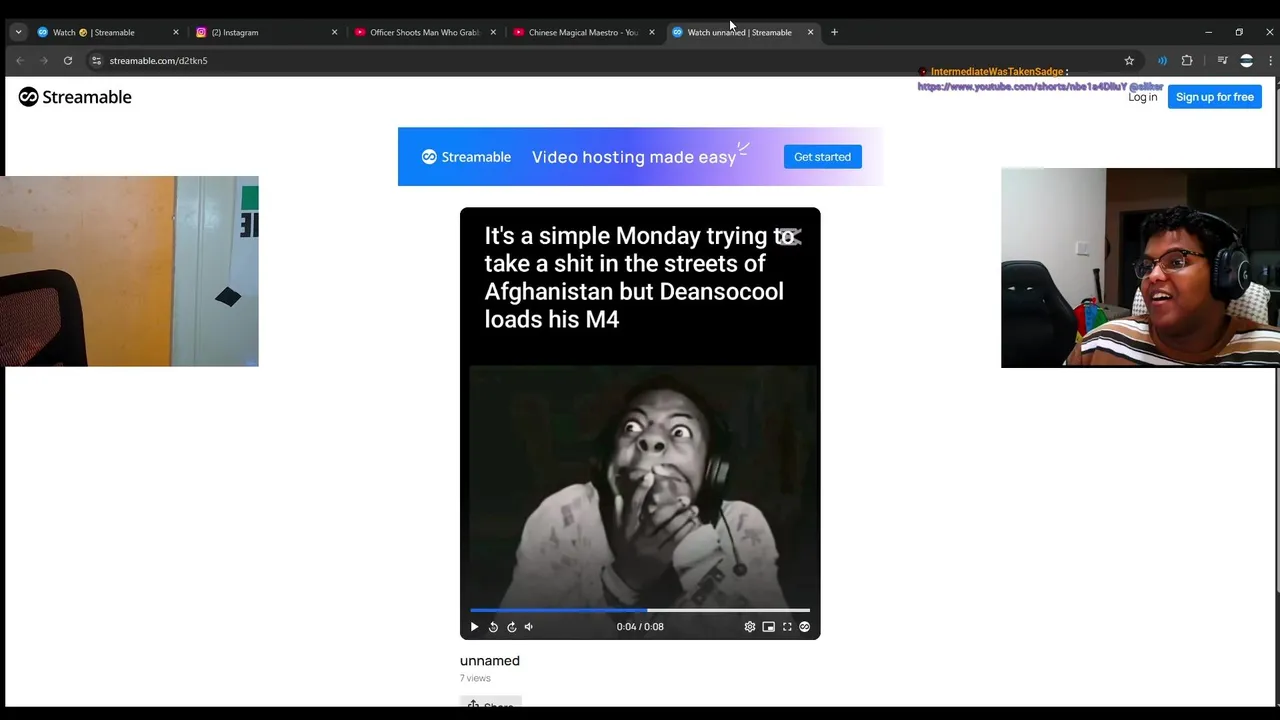Viewport: 1280px width, 720px height.
Task: Open the Extensions puzzle menu
Action: (x=1187, y=61)
